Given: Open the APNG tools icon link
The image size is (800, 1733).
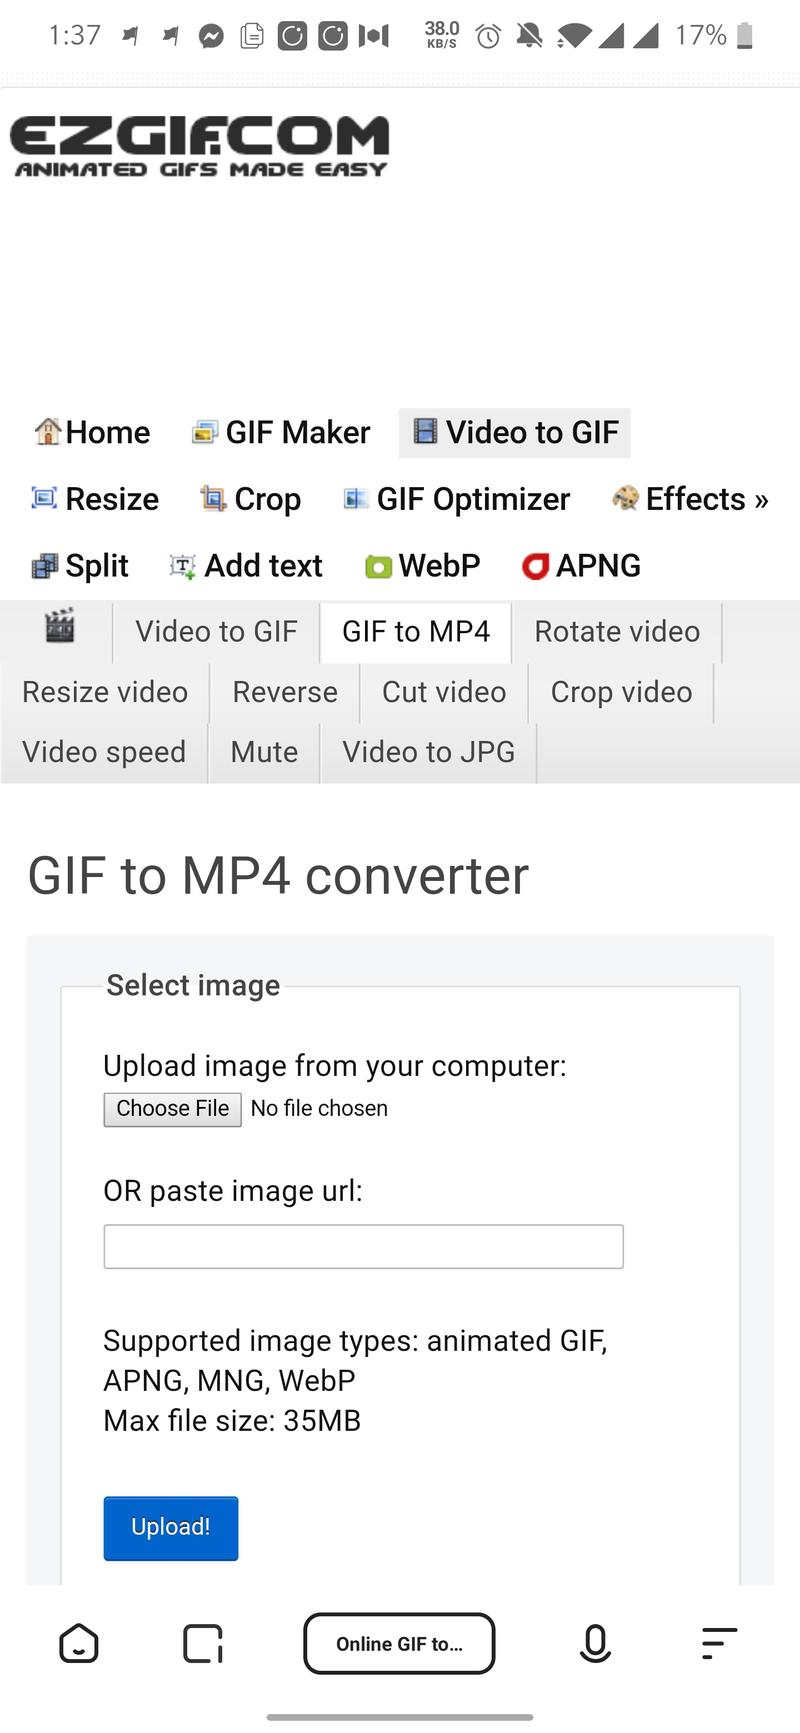Looking at the screenshot, I should point(536,567).
